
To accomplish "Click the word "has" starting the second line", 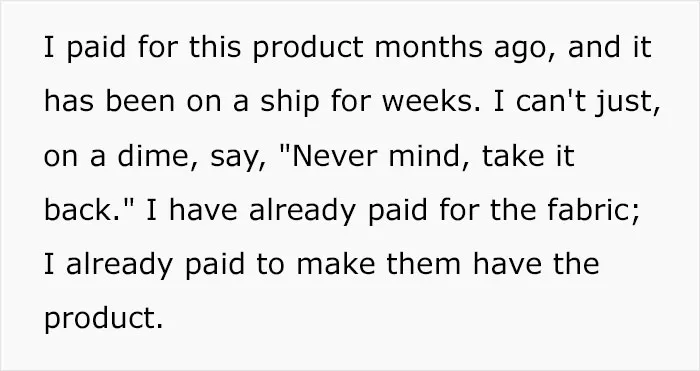I will (x=69, y=101).
